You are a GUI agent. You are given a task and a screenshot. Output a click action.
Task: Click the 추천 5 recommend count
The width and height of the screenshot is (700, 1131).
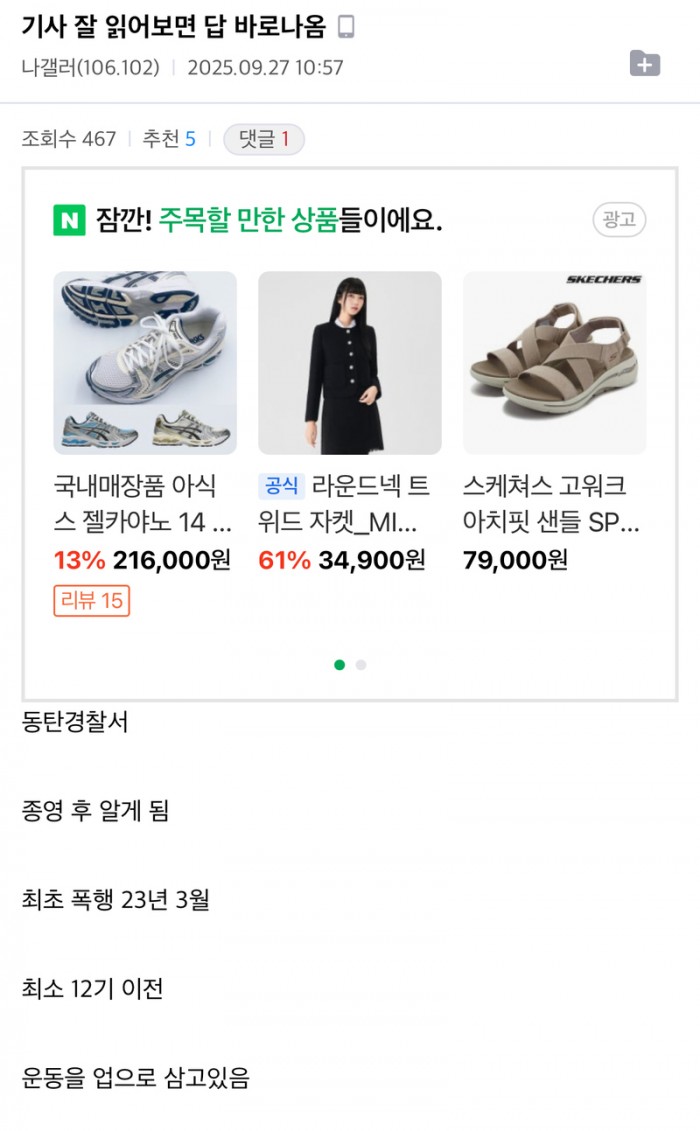point(169,139)
